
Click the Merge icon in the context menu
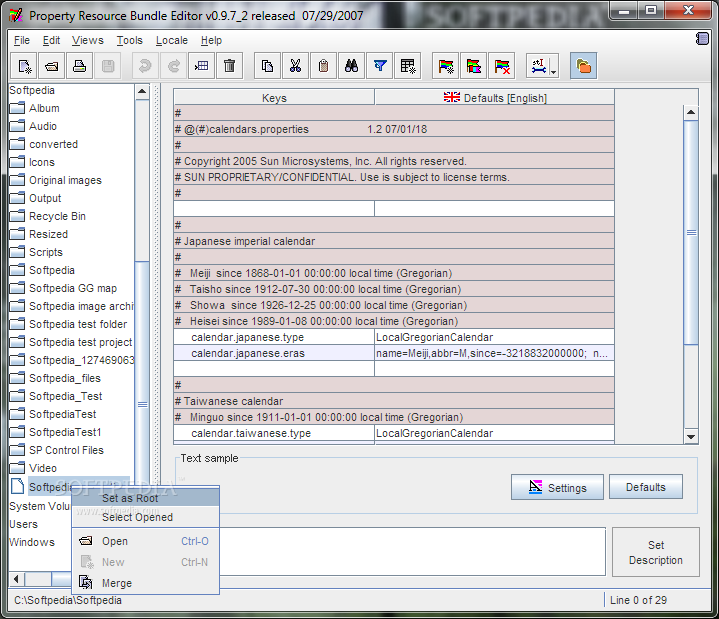[86, 582]
